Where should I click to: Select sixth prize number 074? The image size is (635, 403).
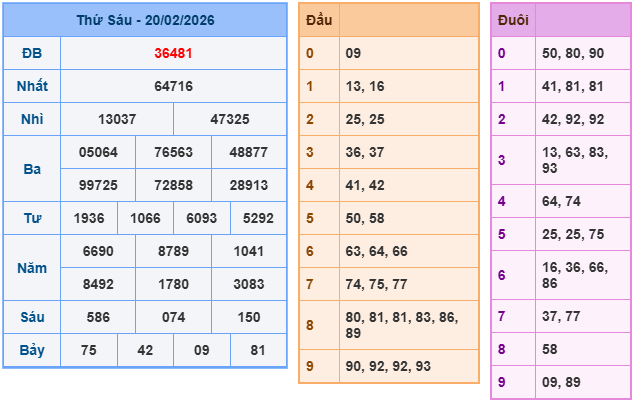coord(174,317)
